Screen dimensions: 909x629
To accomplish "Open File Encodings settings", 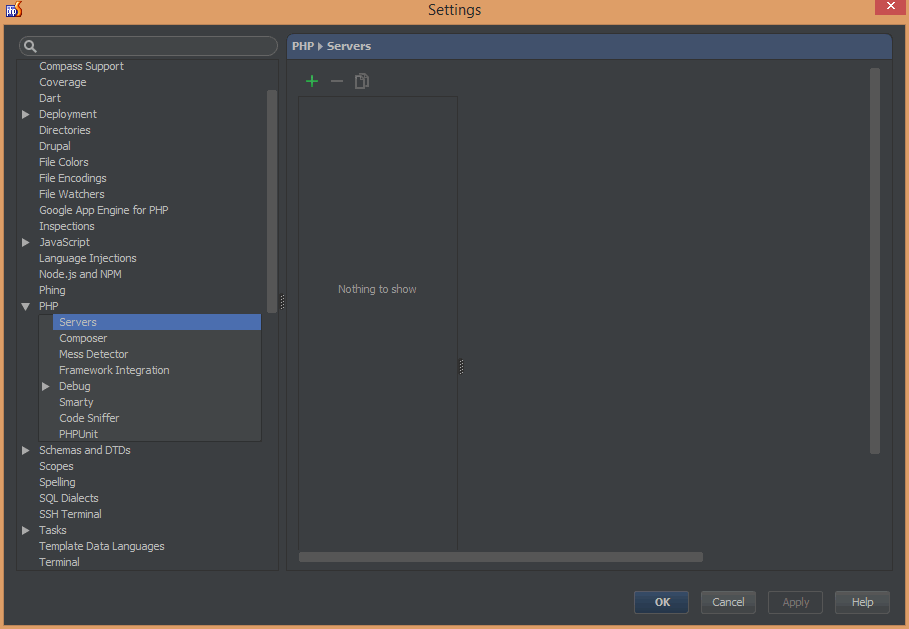I will pos(73,178).
